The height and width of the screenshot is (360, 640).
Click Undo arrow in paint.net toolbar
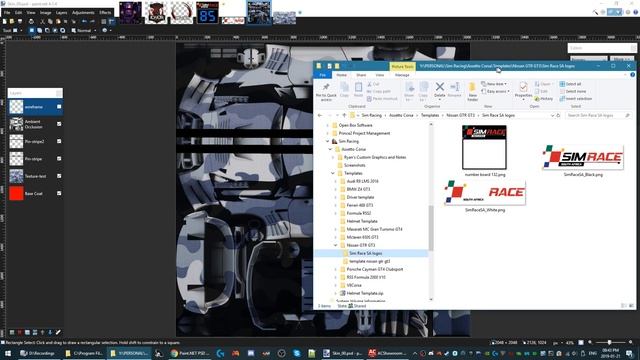(x=84, y=21)
